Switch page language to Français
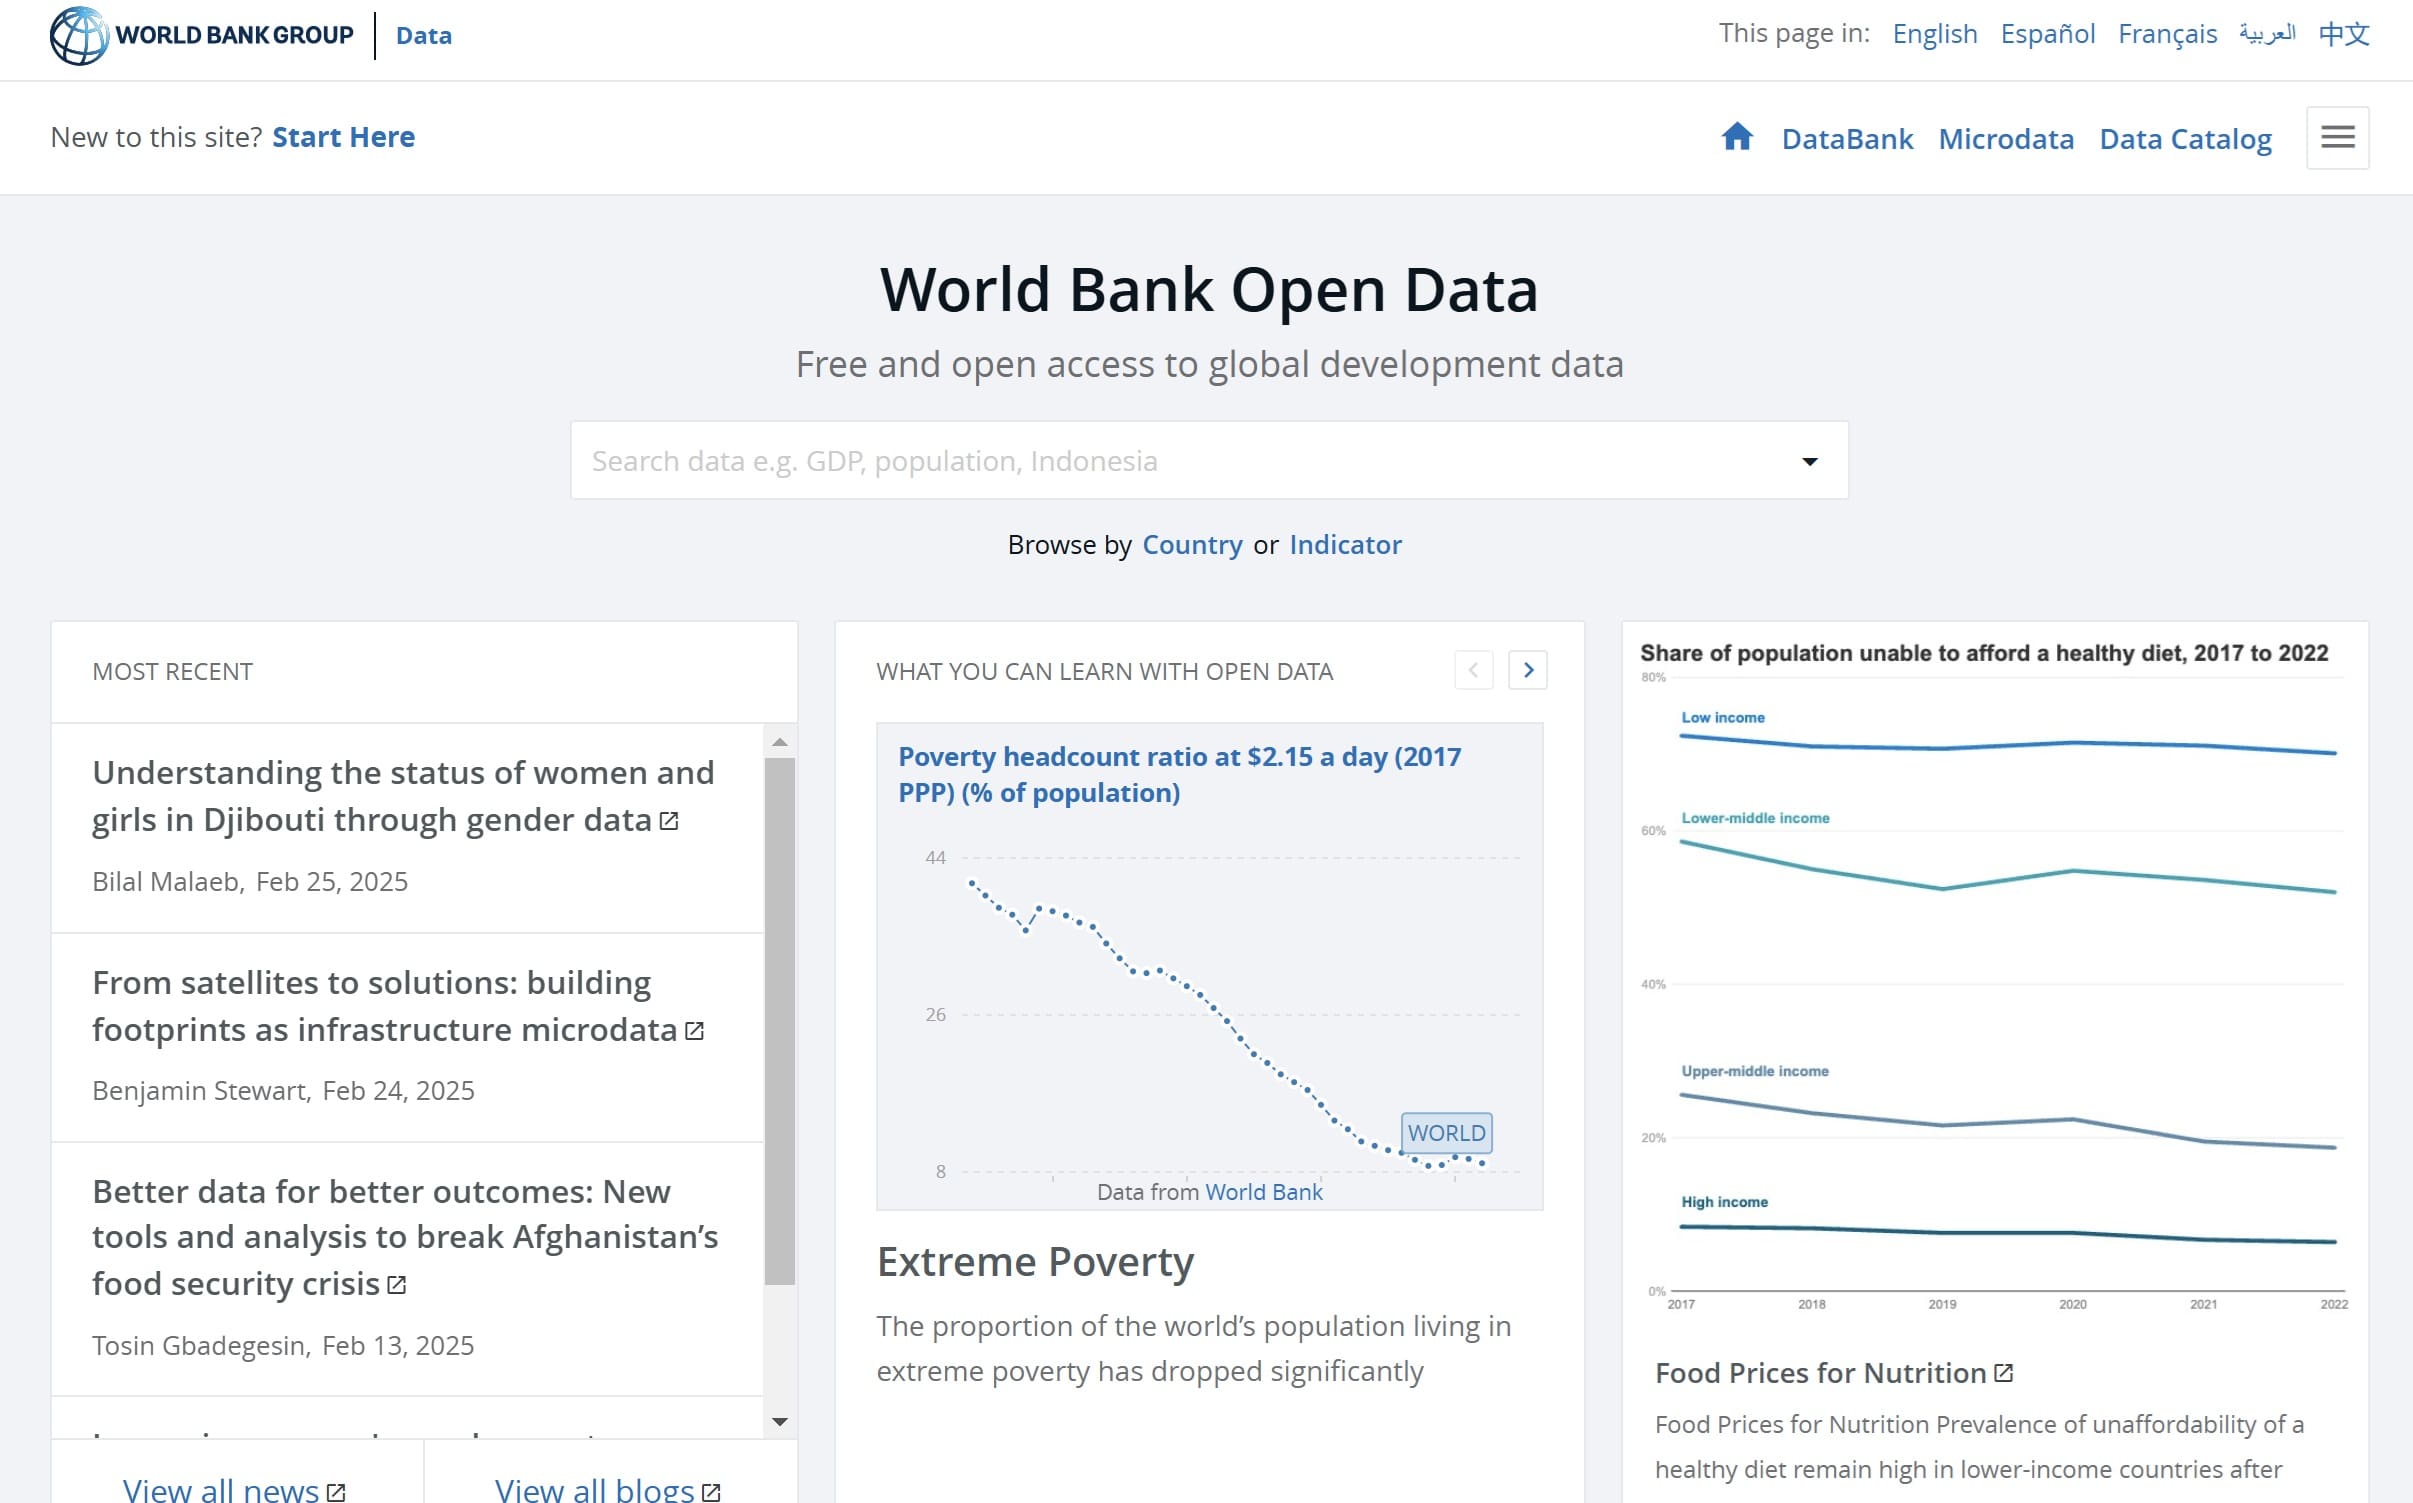The width and height of the screenshot is (2413, 1503). point(2167,34)
